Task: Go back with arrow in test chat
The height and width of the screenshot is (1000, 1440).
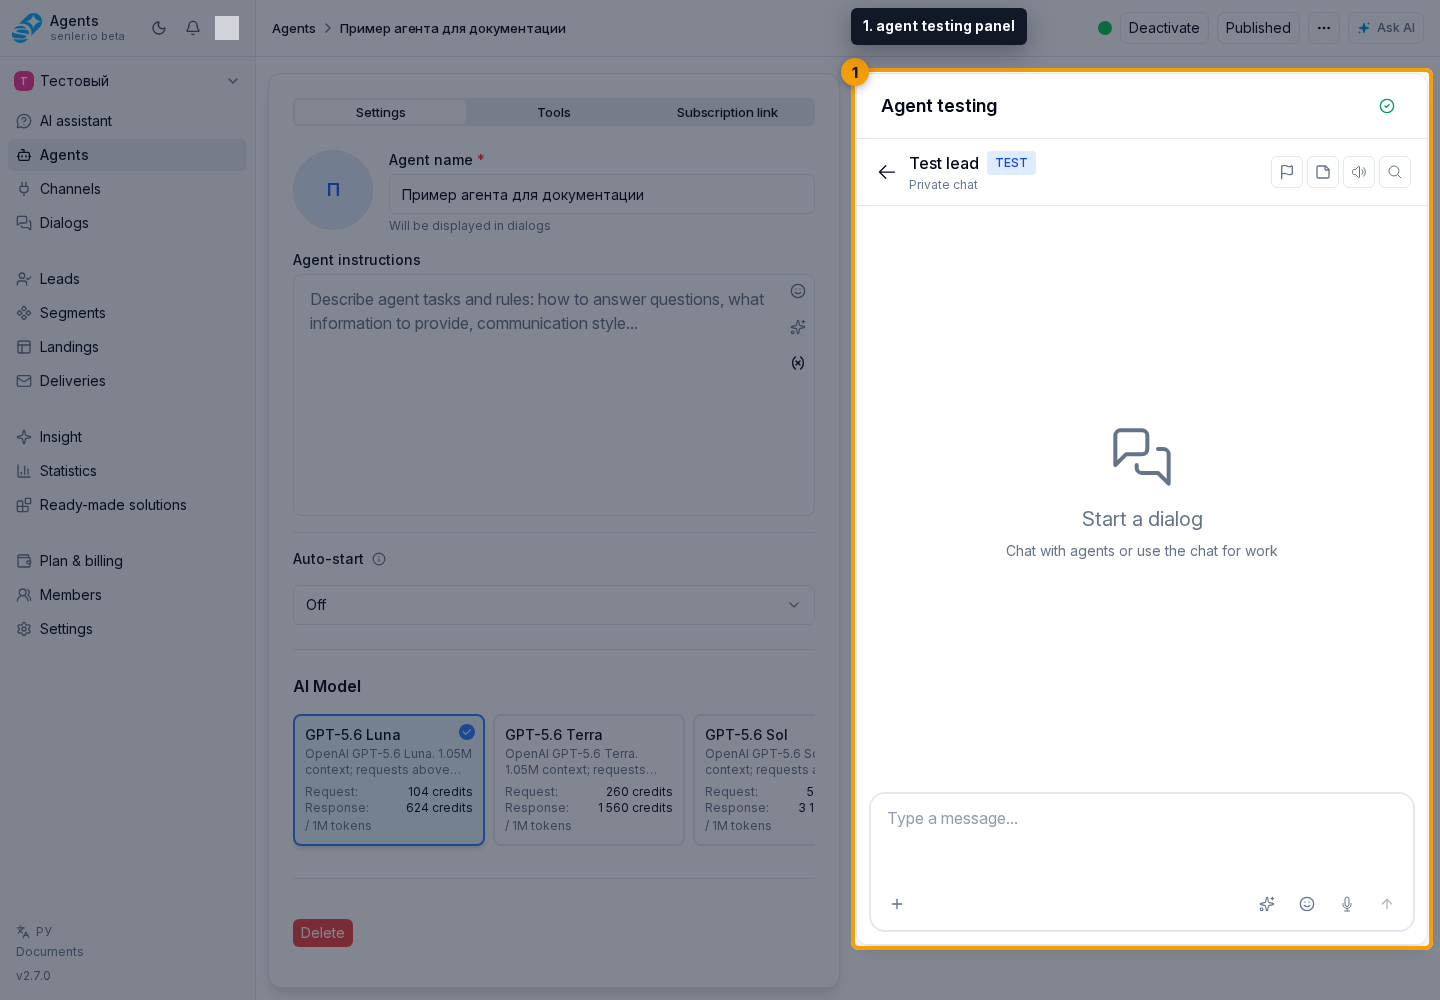Action: [x=887, y=172]
